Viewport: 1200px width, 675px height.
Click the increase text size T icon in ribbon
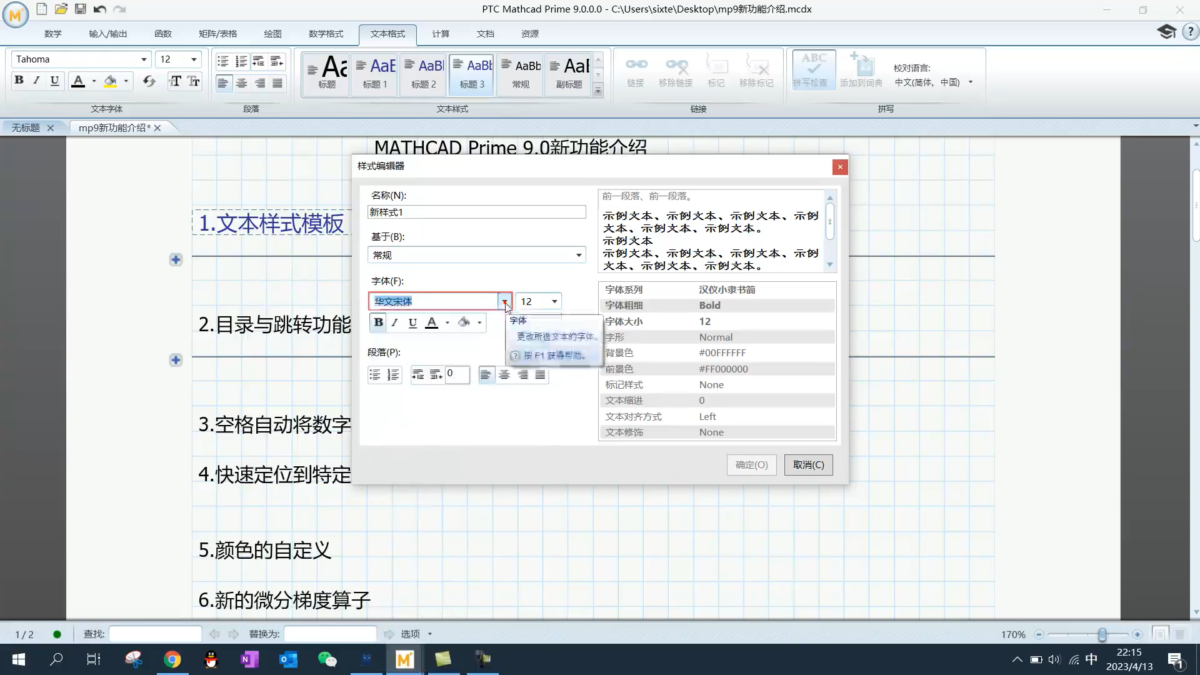(176, 81)
